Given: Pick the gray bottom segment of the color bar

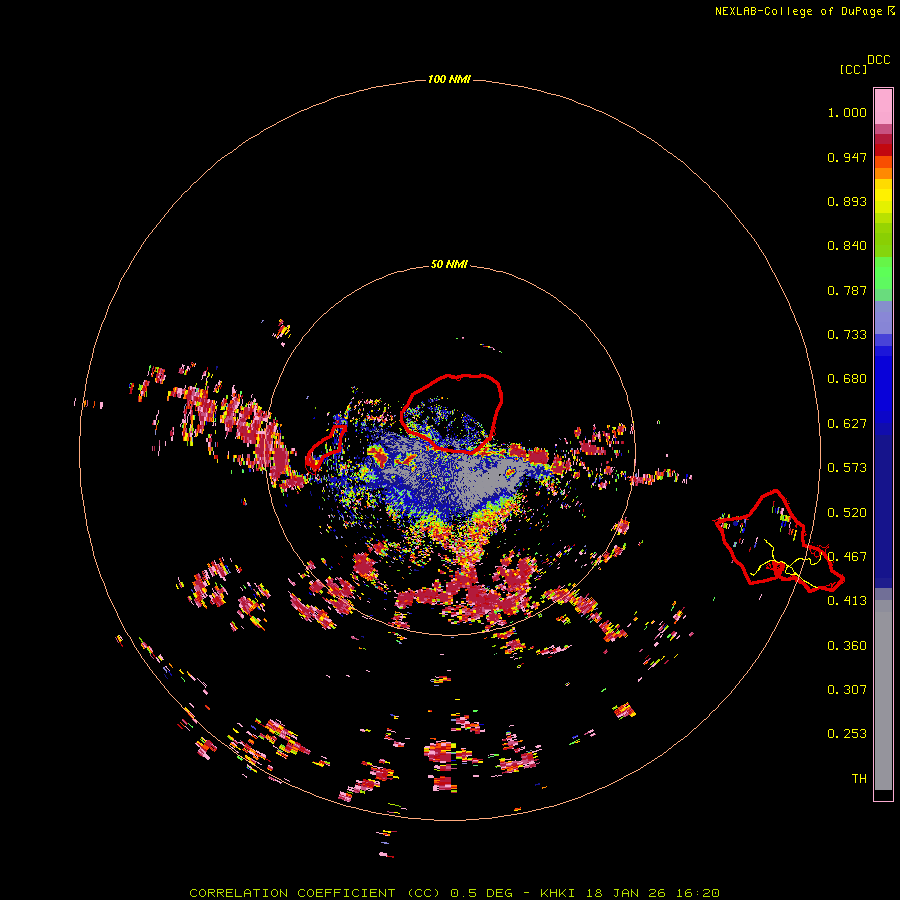Looking at the screenshot, I should click(883, 695).
